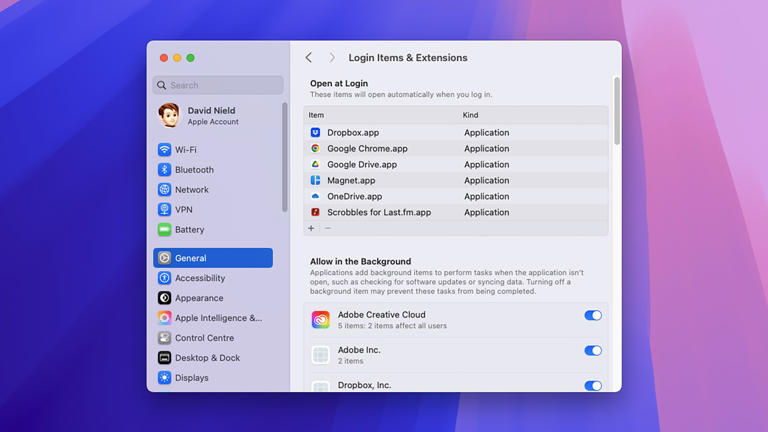This screenshot has height=432, width=768.
Task: Click David Nield's avatar picture
Action: [x=169, y=116]
